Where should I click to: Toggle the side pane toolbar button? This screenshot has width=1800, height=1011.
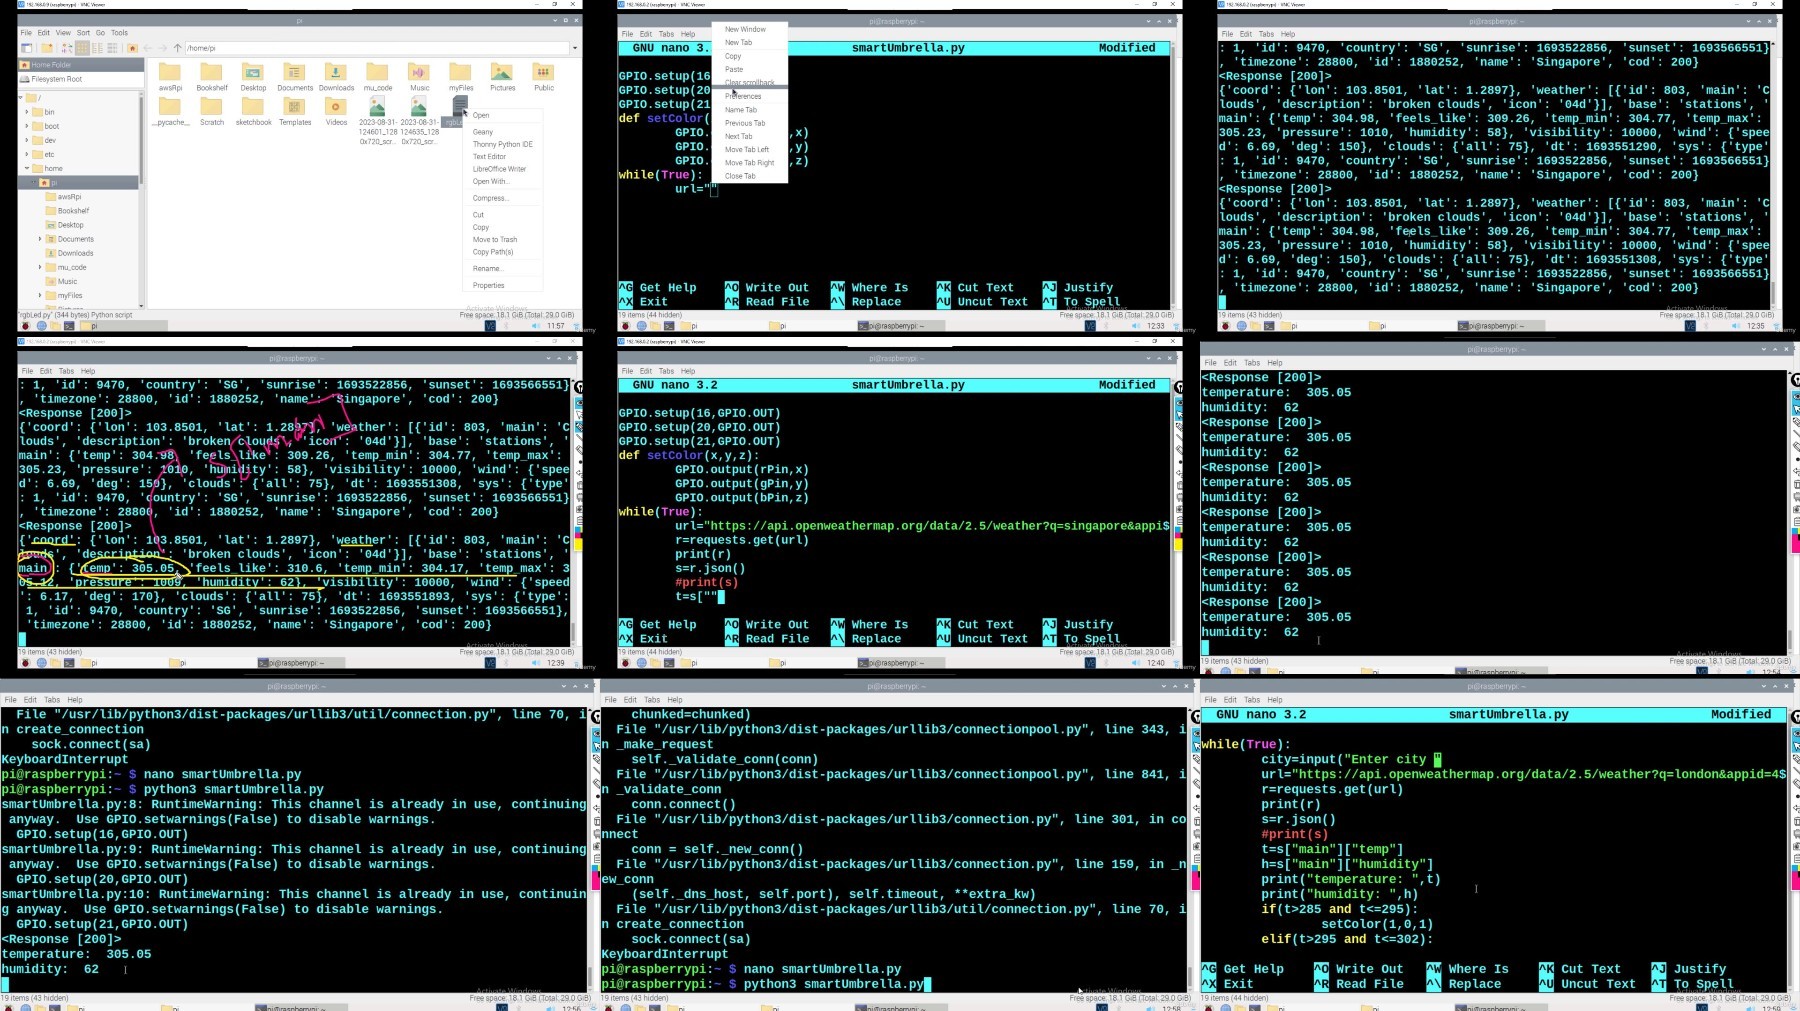[26, 48]
